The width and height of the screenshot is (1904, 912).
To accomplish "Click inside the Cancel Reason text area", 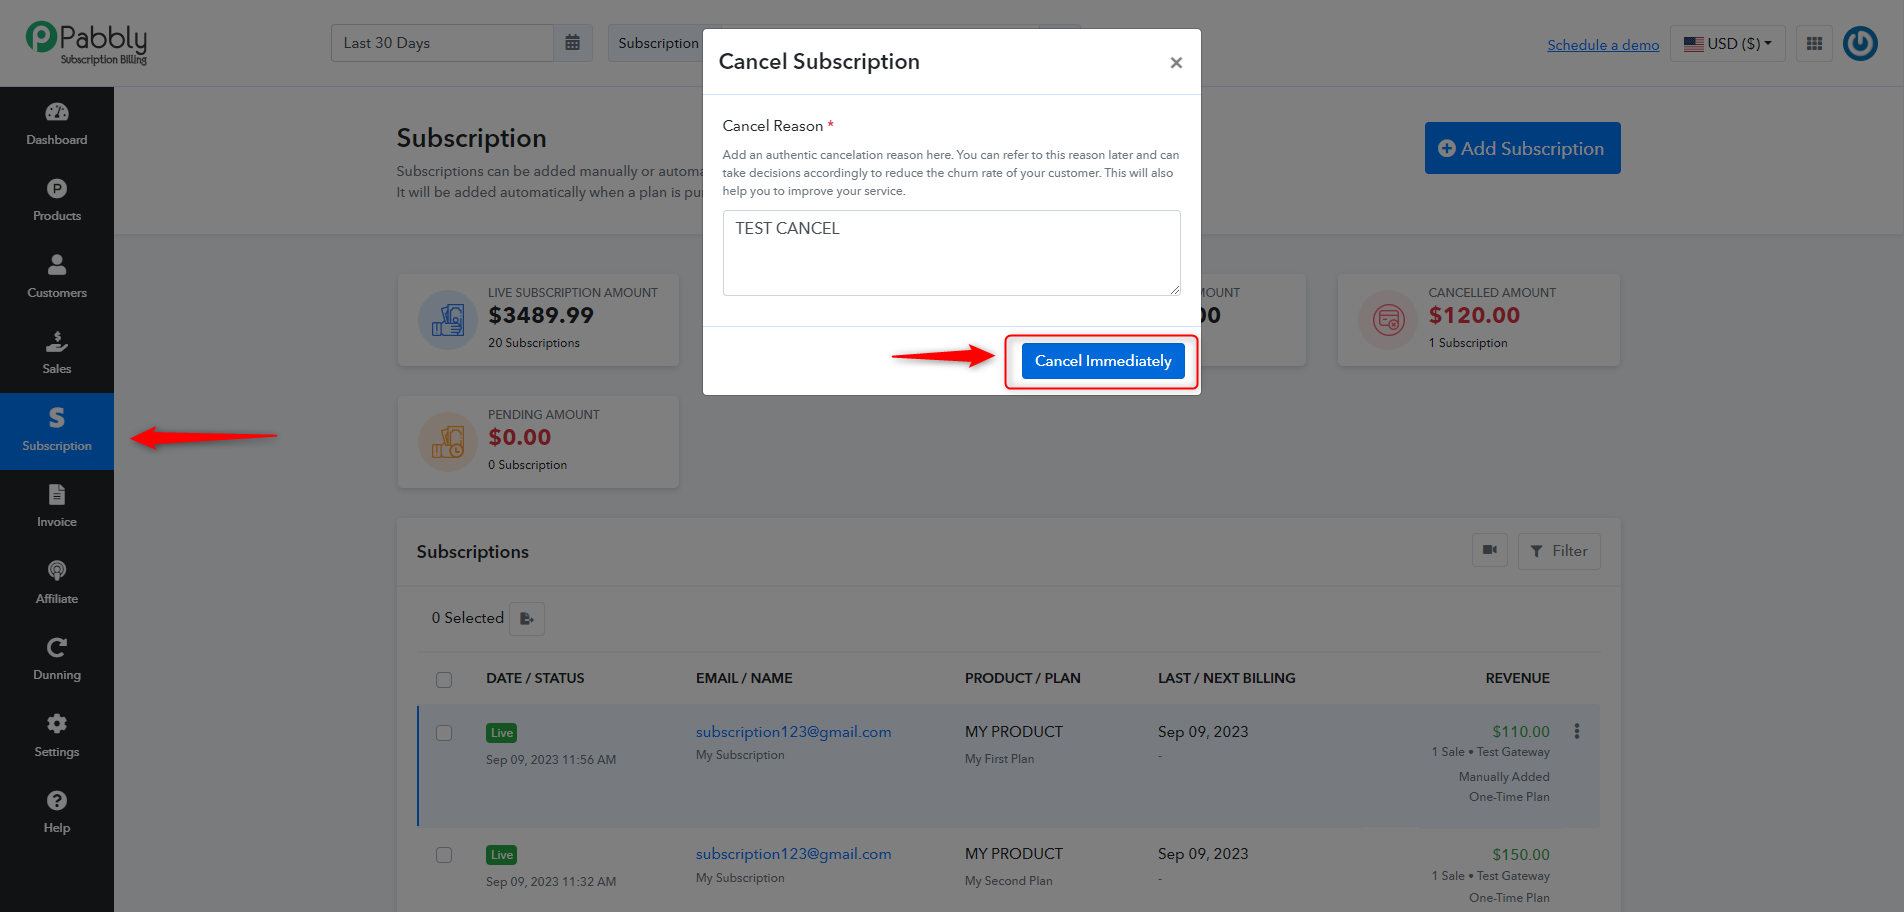I will [951, 253].
